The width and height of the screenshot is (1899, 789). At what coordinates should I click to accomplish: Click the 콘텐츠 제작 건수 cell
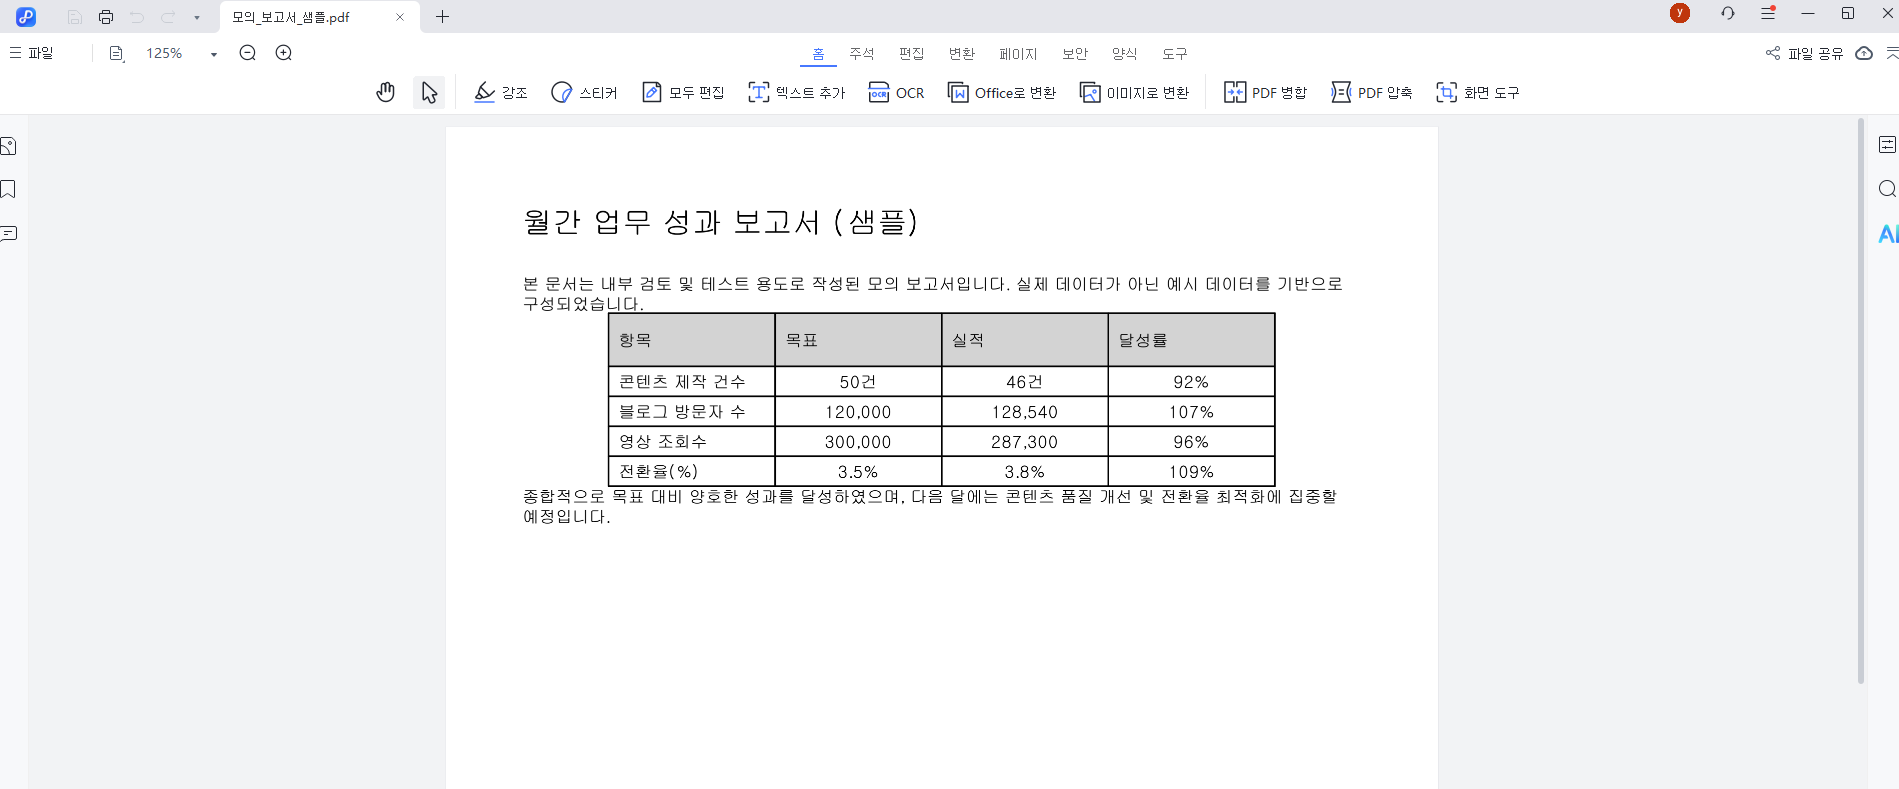(692, 382)
